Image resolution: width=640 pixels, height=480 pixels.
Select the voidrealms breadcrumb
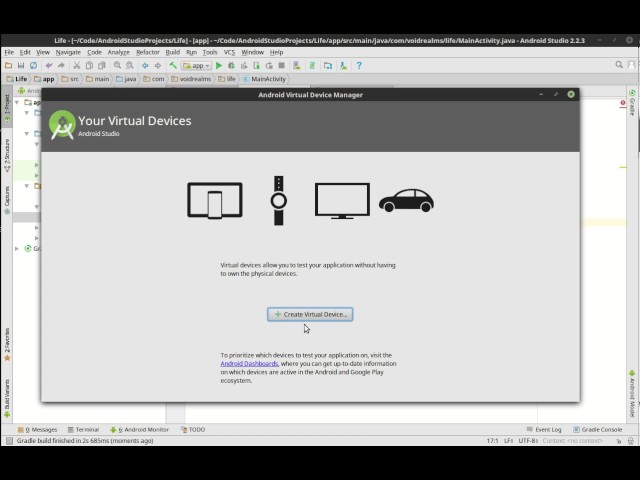click(x=191, y=79)
